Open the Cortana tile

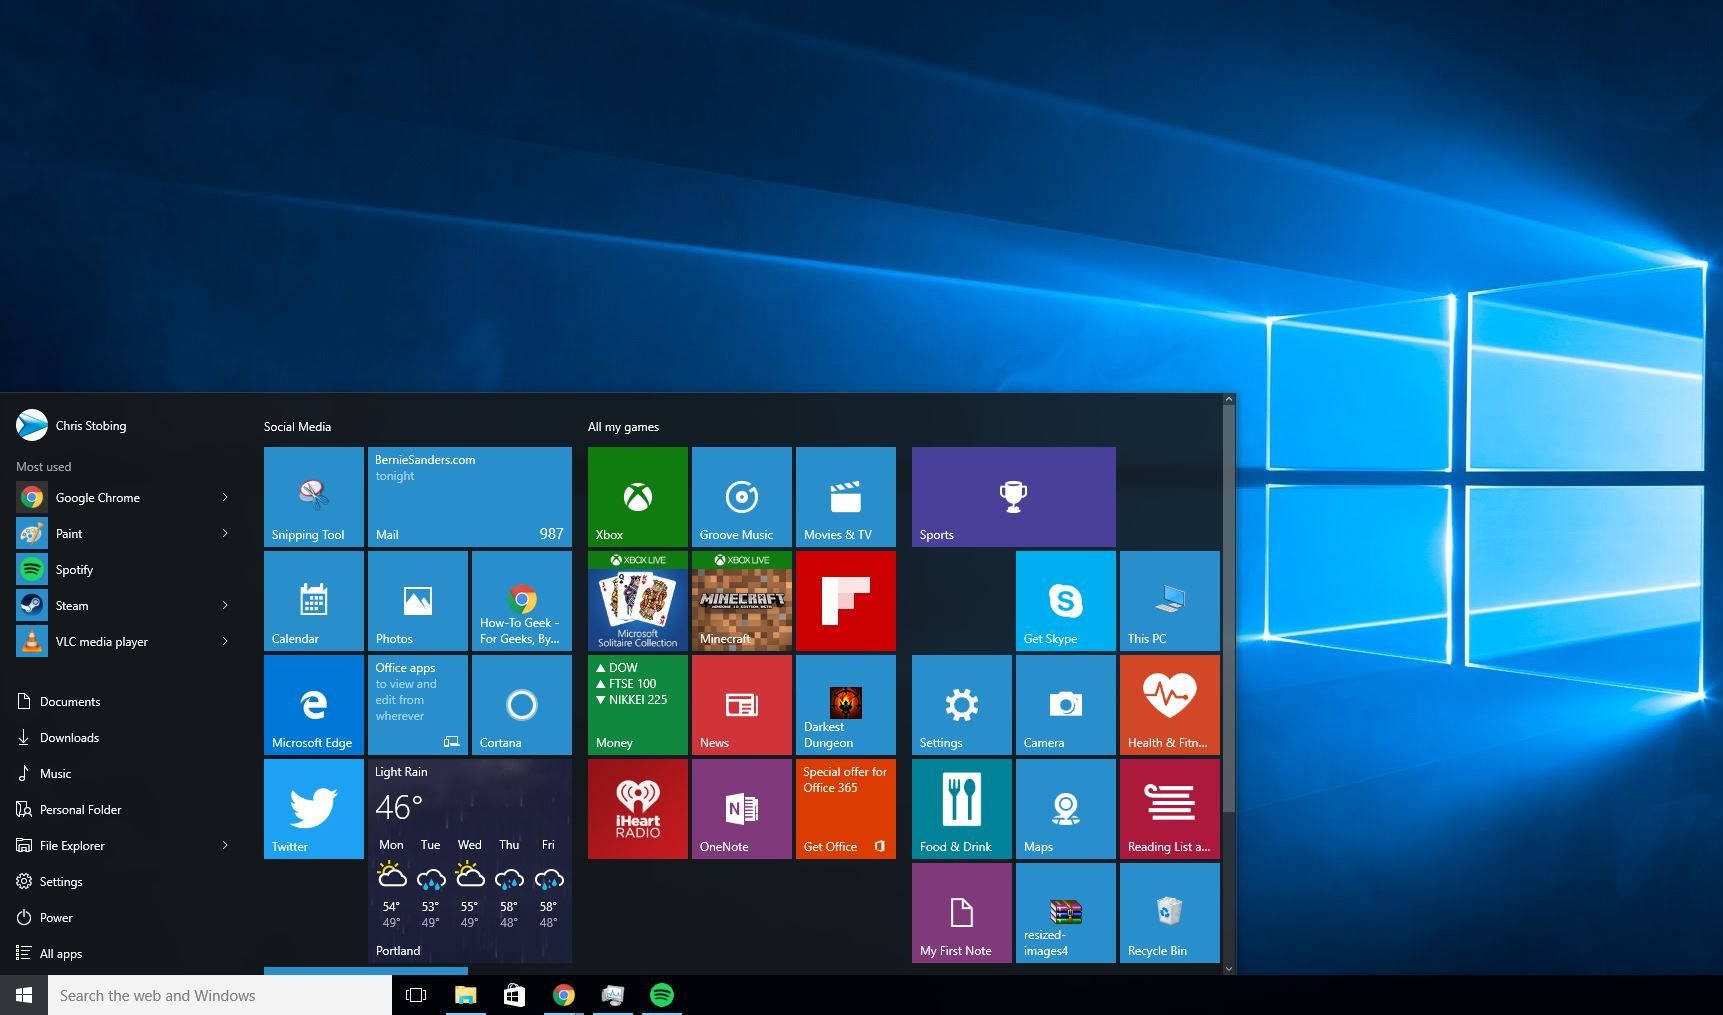(522, 705)
